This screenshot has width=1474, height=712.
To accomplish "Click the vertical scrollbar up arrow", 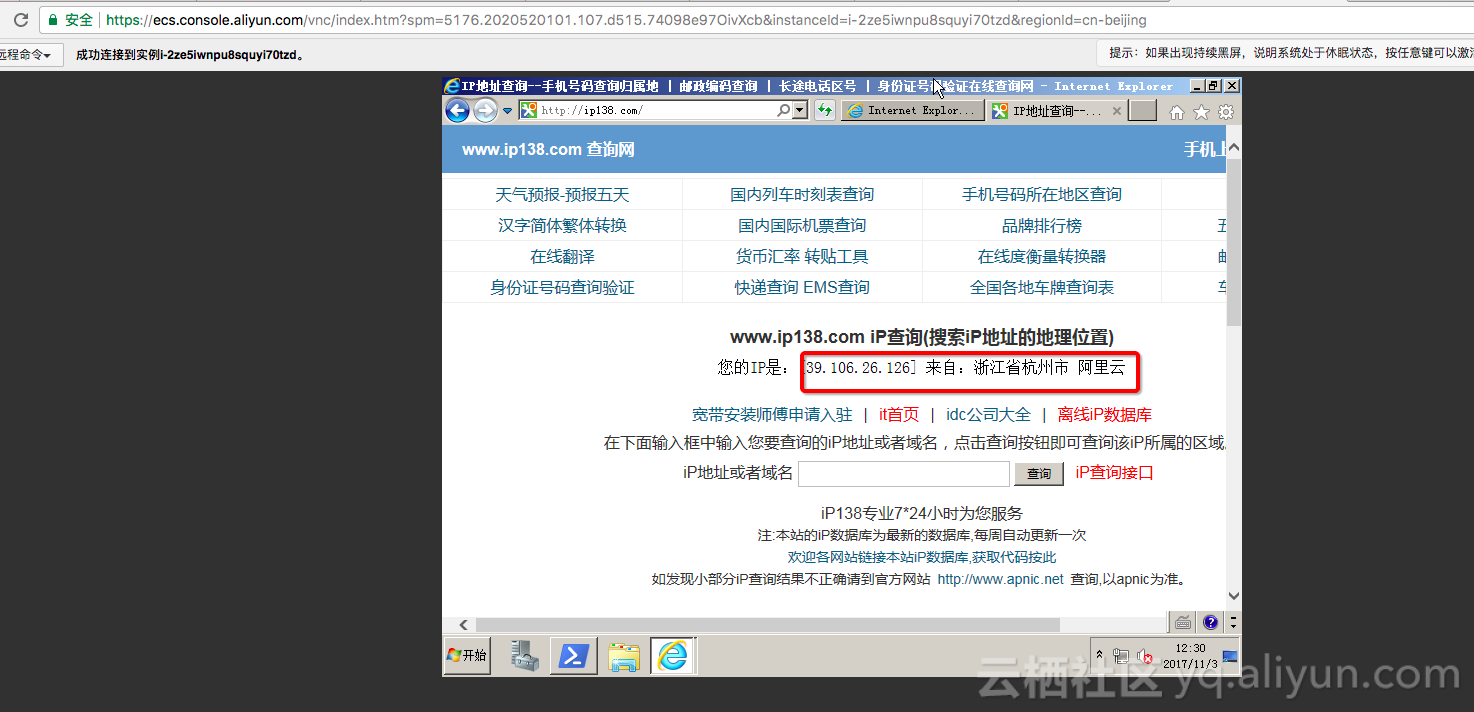I will [1234, 148].
